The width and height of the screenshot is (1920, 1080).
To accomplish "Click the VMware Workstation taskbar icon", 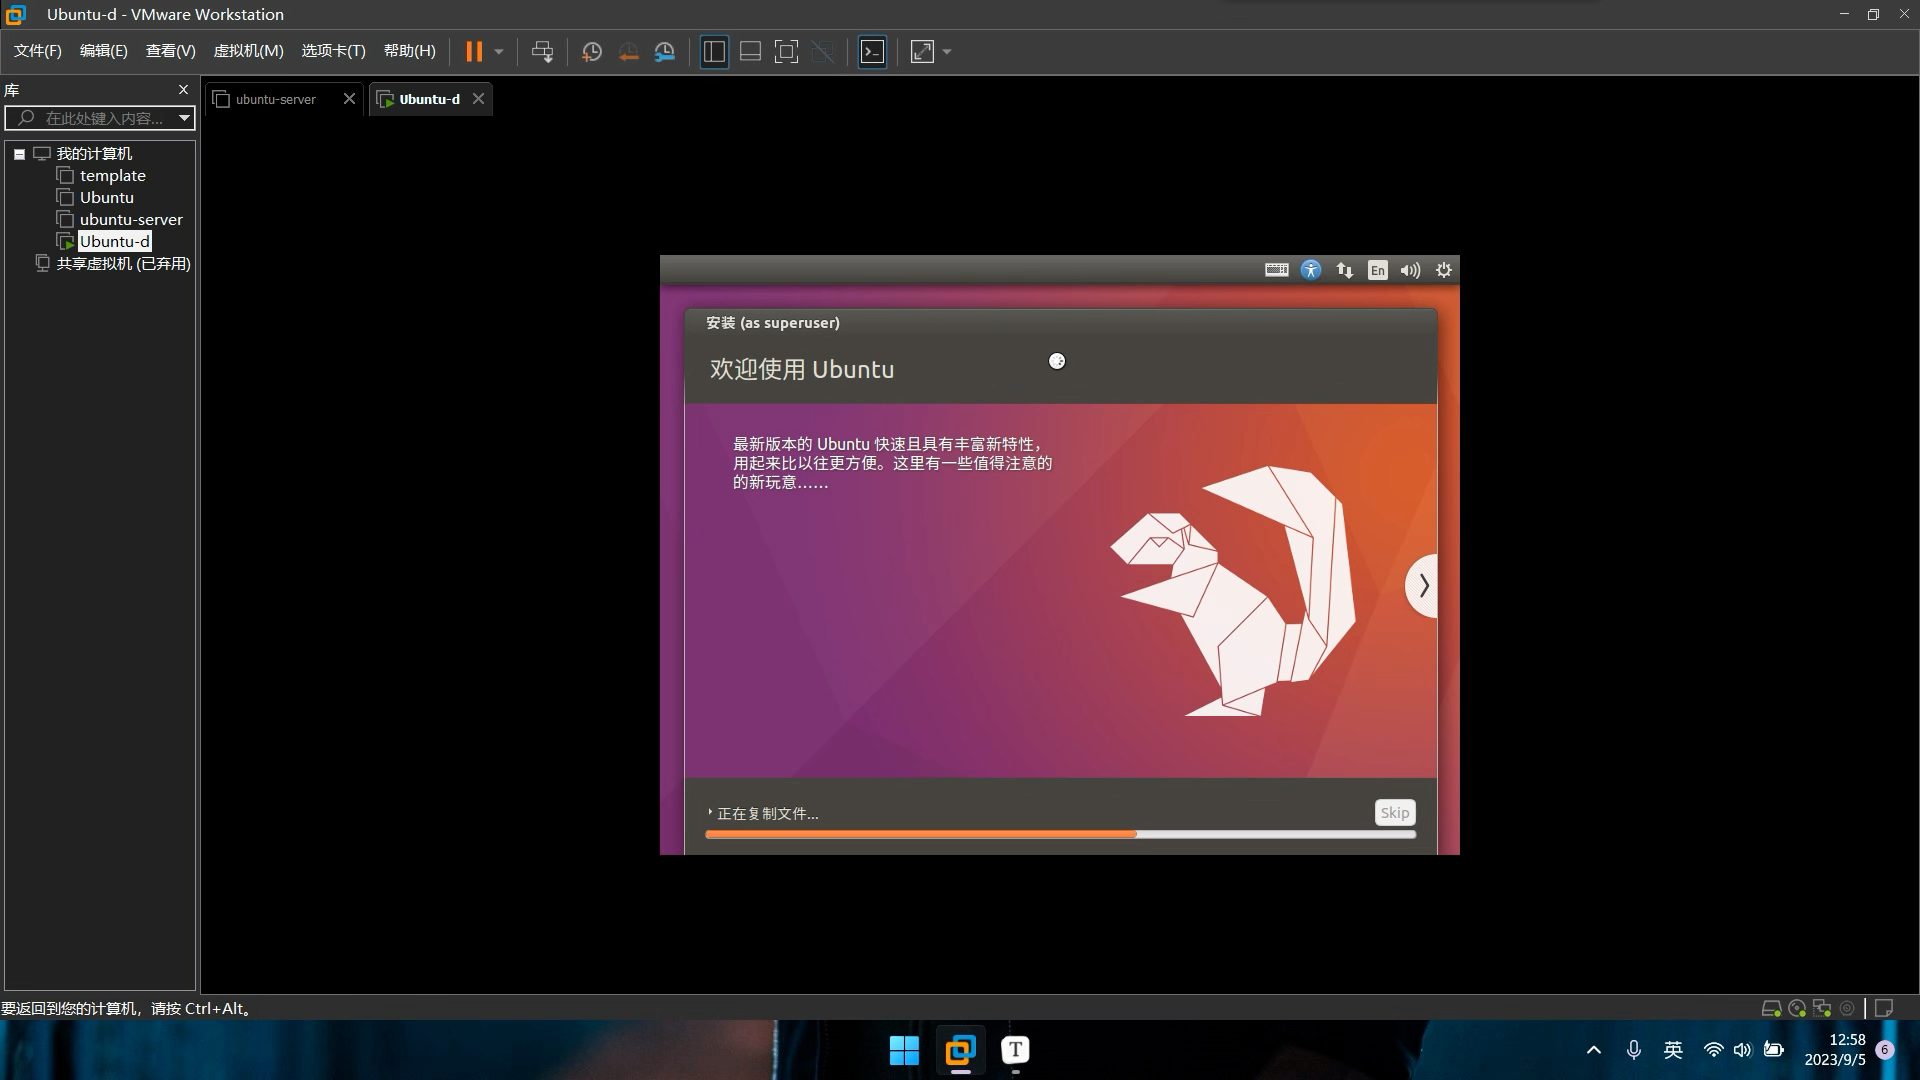I will click(960, 1050).
